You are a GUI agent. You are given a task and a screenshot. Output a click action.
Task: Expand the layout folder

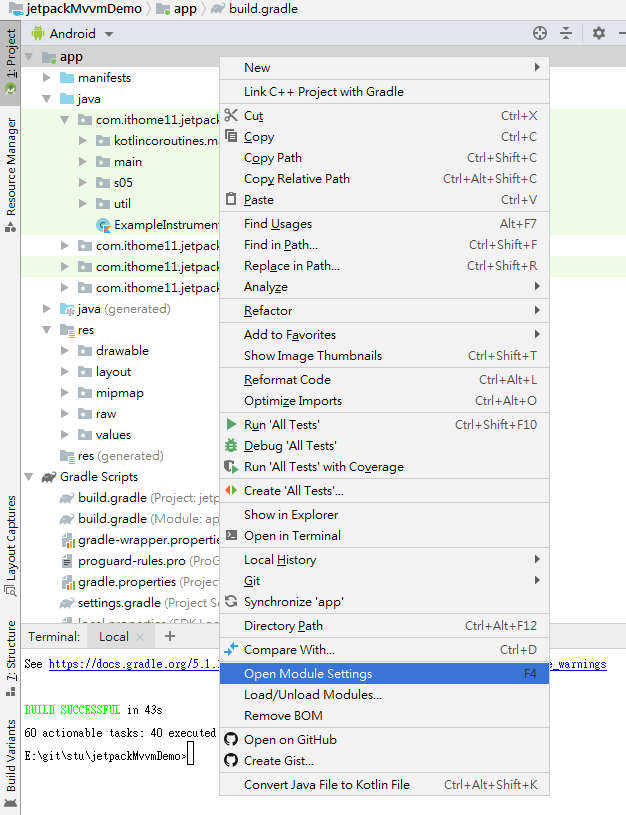65,372
